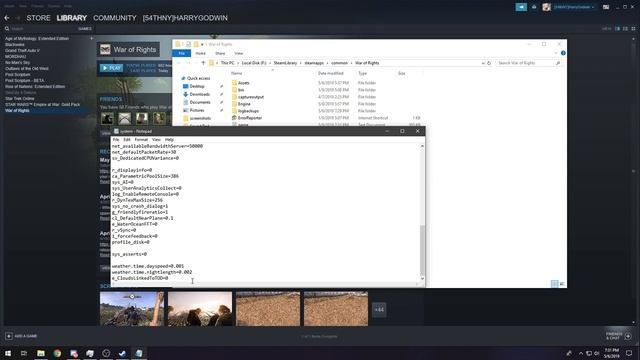Open Chrome from the taskbar
Image resolution: width=640 pixels, height=360 pixels.
point(57,353)
